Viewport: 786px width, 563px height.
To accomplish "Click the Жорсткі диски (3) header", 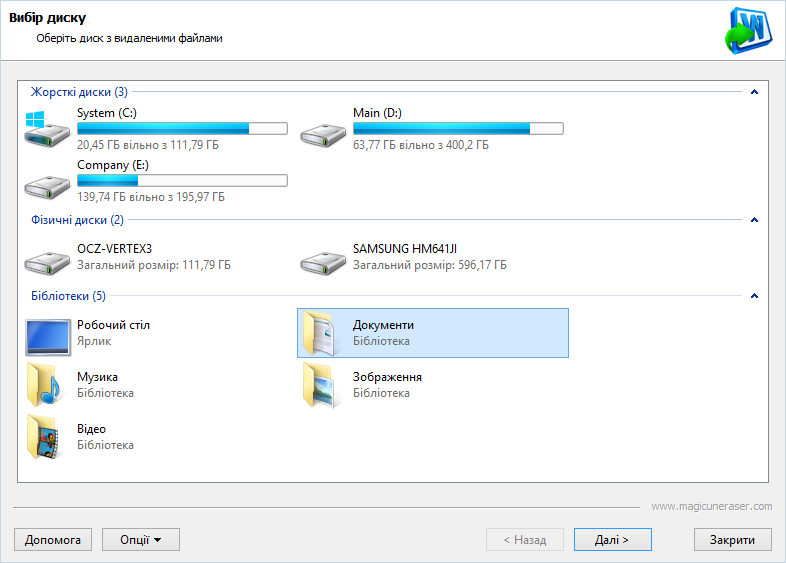I will 79,92.
